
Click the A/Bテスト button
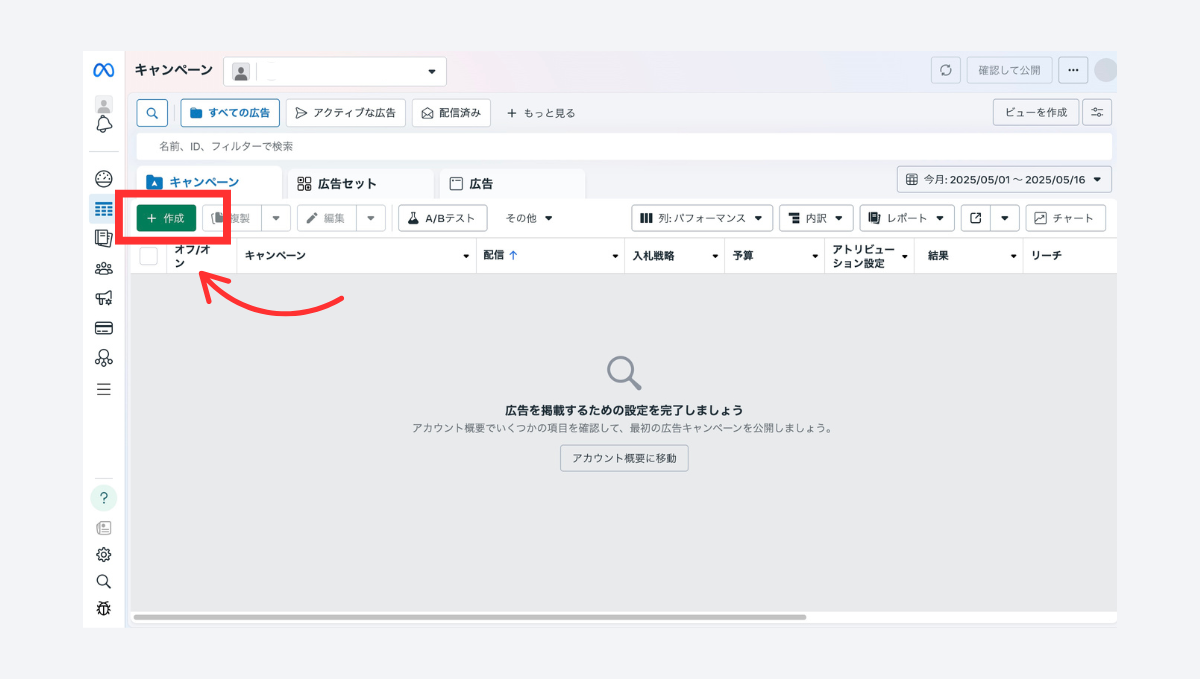[442, 218]
